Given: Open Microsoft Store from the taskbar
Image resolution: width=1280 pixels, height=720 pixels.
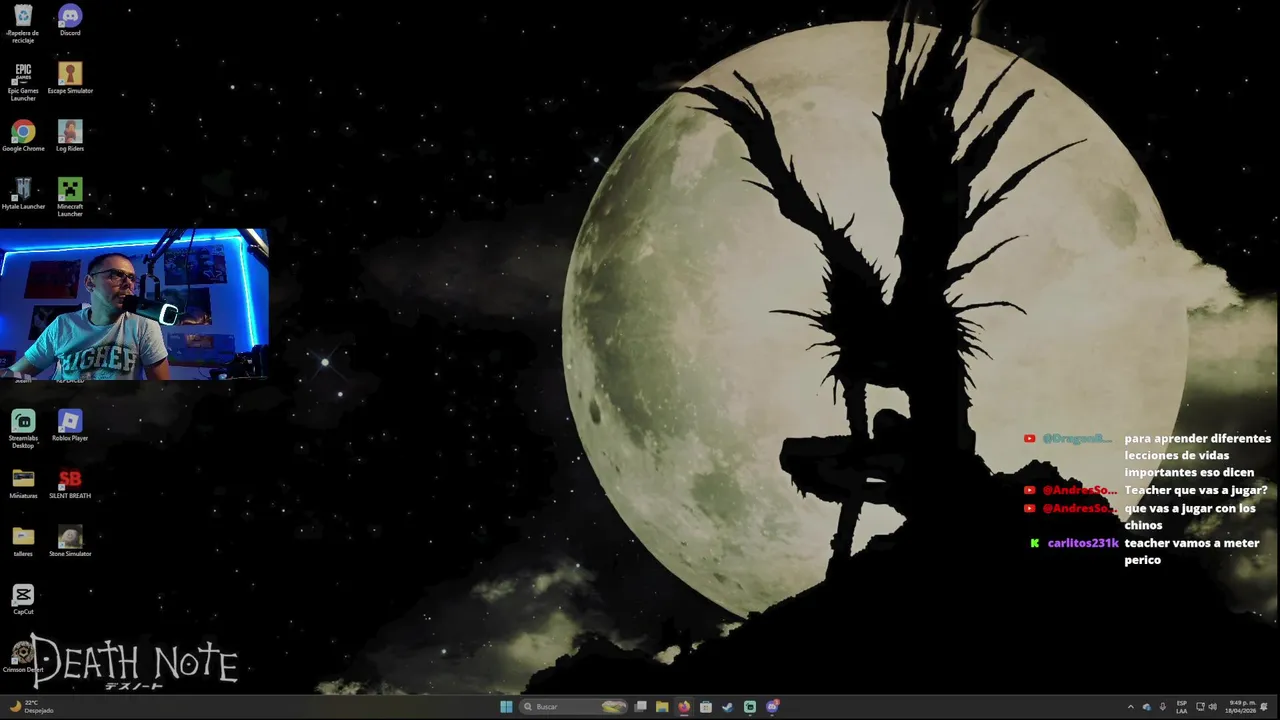Looking at the screenshot, I should tap(706, 707).
